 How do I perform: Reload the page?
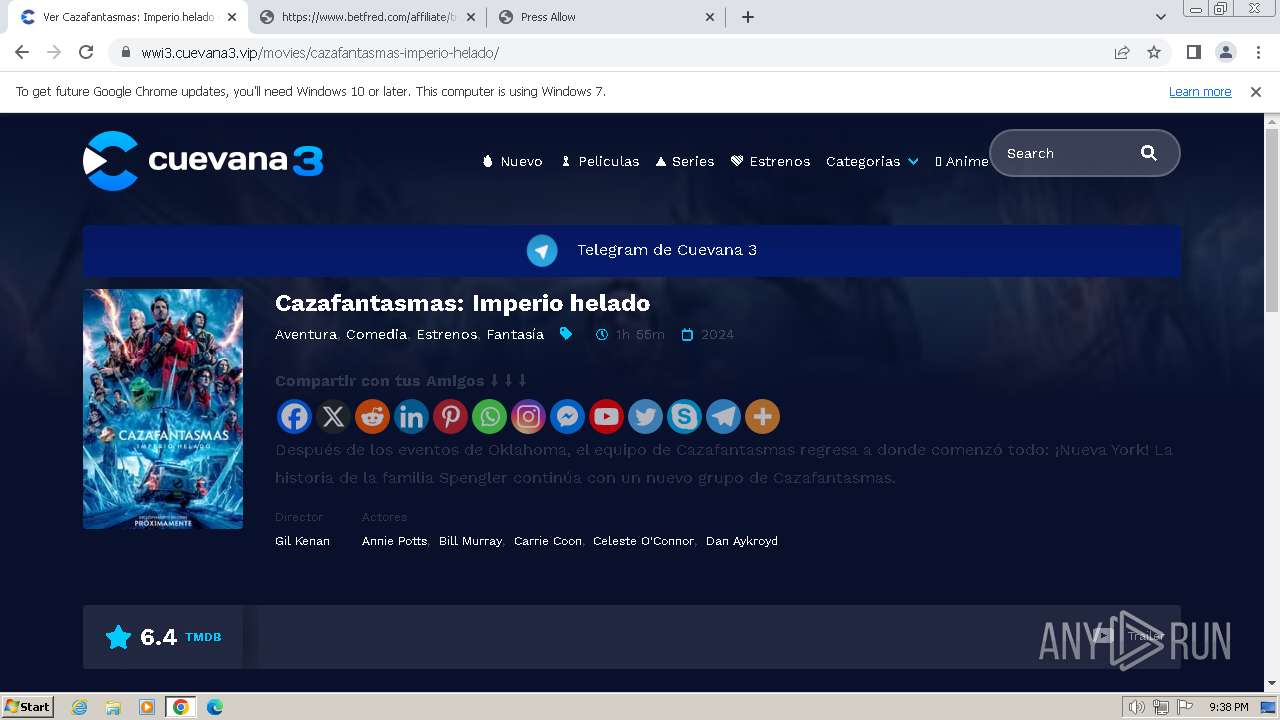86,52
